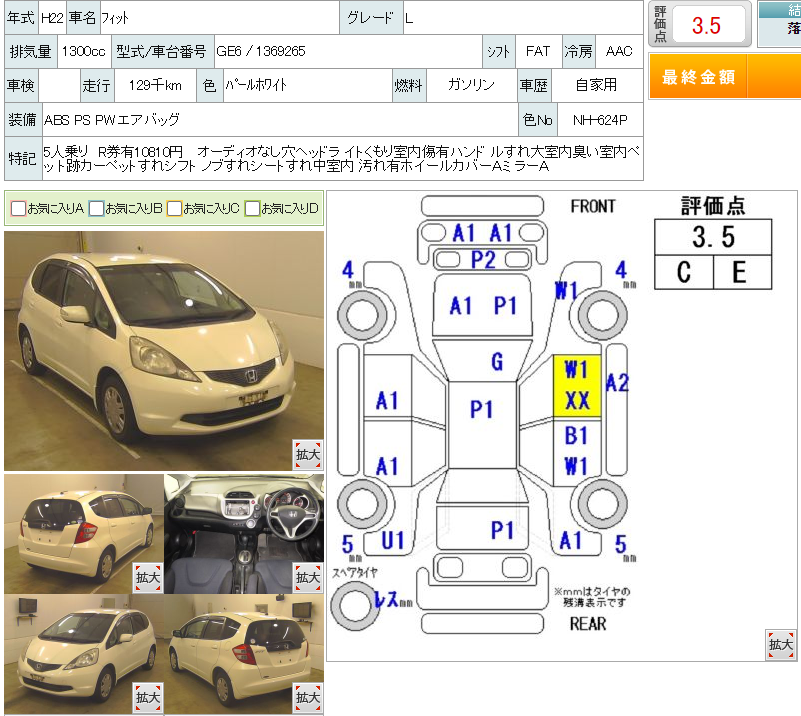Enlarge the main front car photo
This screenshot has width=801, height=716.
coord(308,455)
